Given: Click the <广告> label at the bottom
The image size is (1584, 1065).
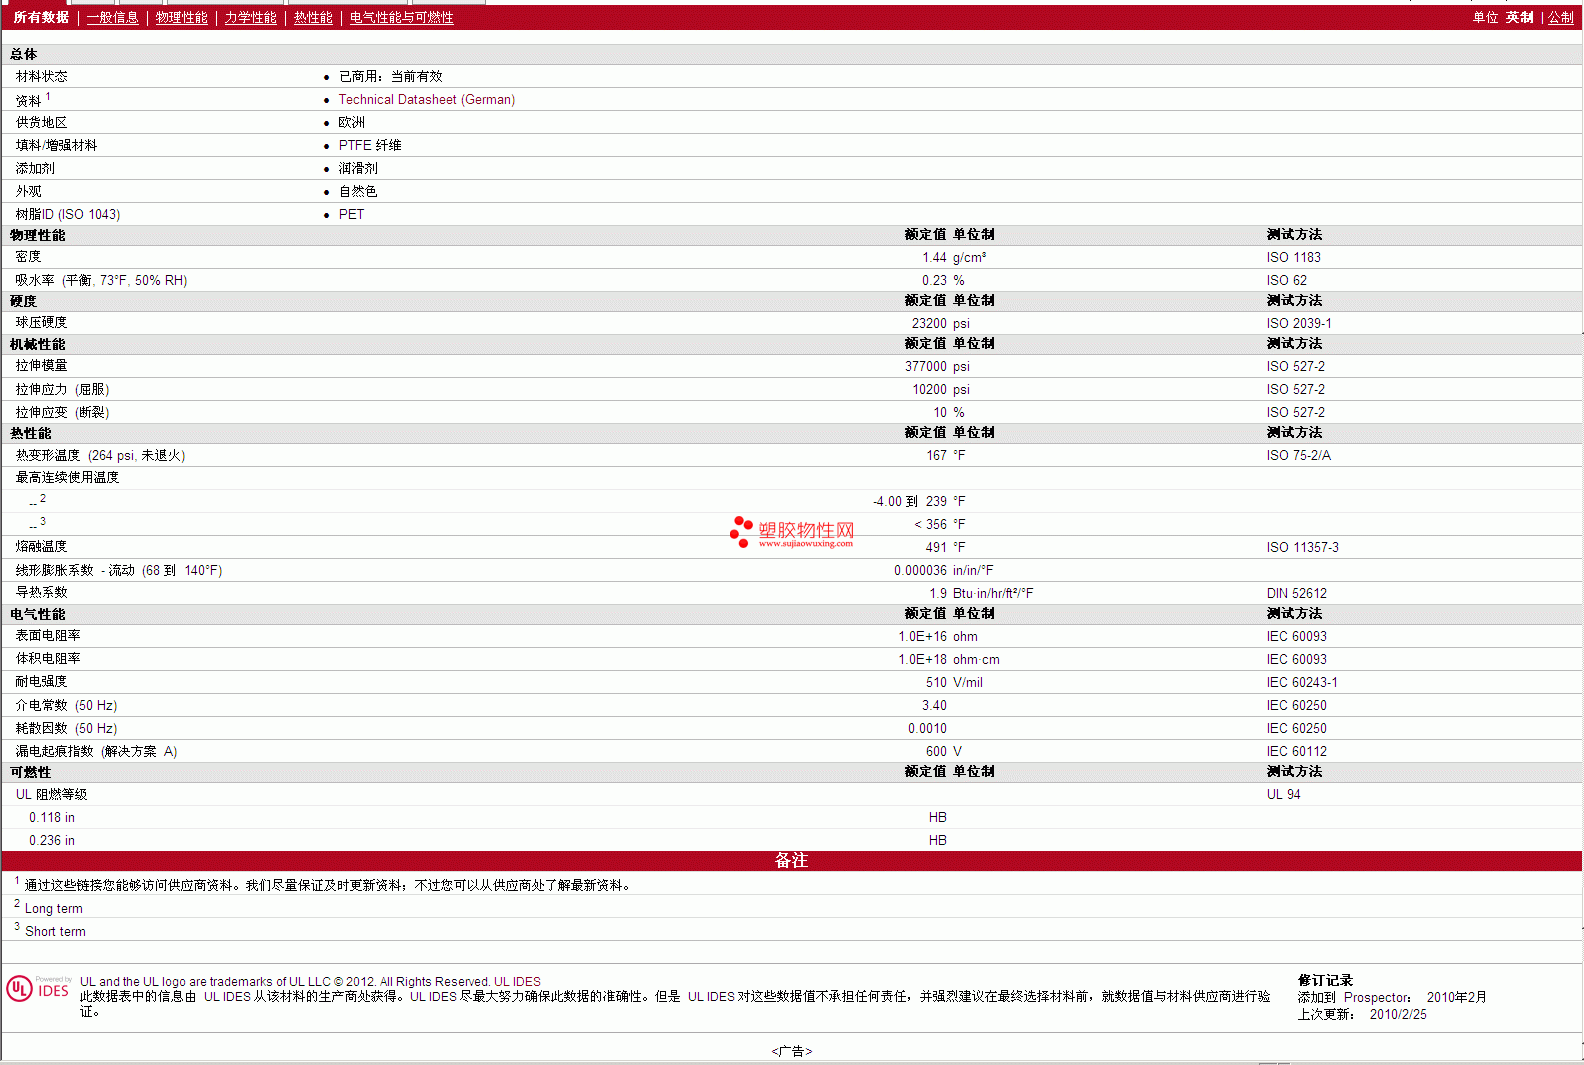Looking at the screenshot, I should [x=792, y=1051].
